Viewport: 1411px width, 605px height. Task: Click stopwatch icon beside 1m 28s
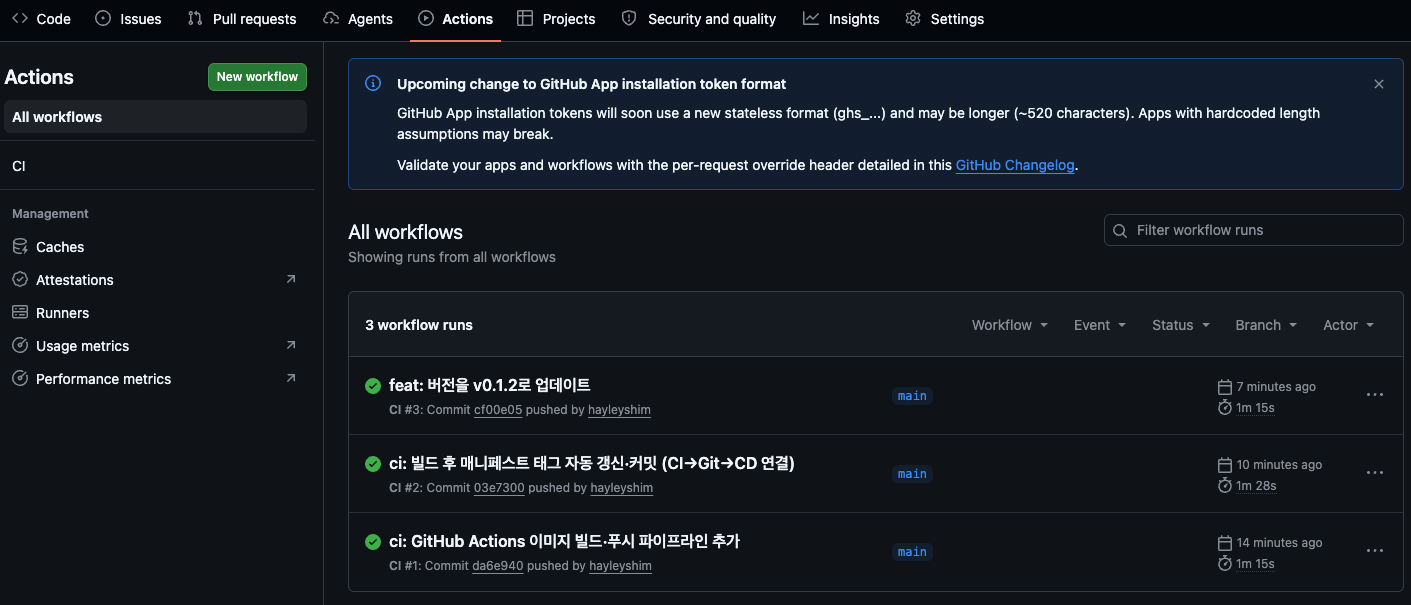tap(1225, 485)
